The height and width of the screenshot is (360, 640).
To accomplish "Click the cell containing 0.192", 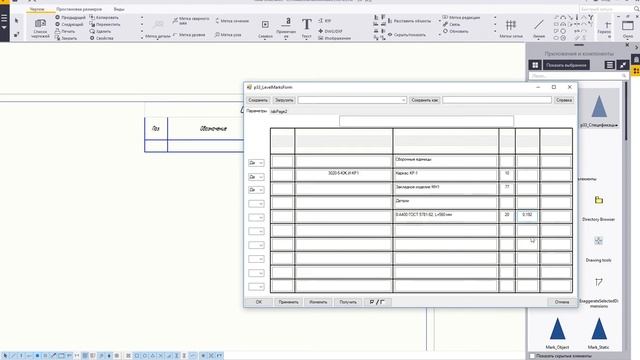I will click(x=527, y=216).
